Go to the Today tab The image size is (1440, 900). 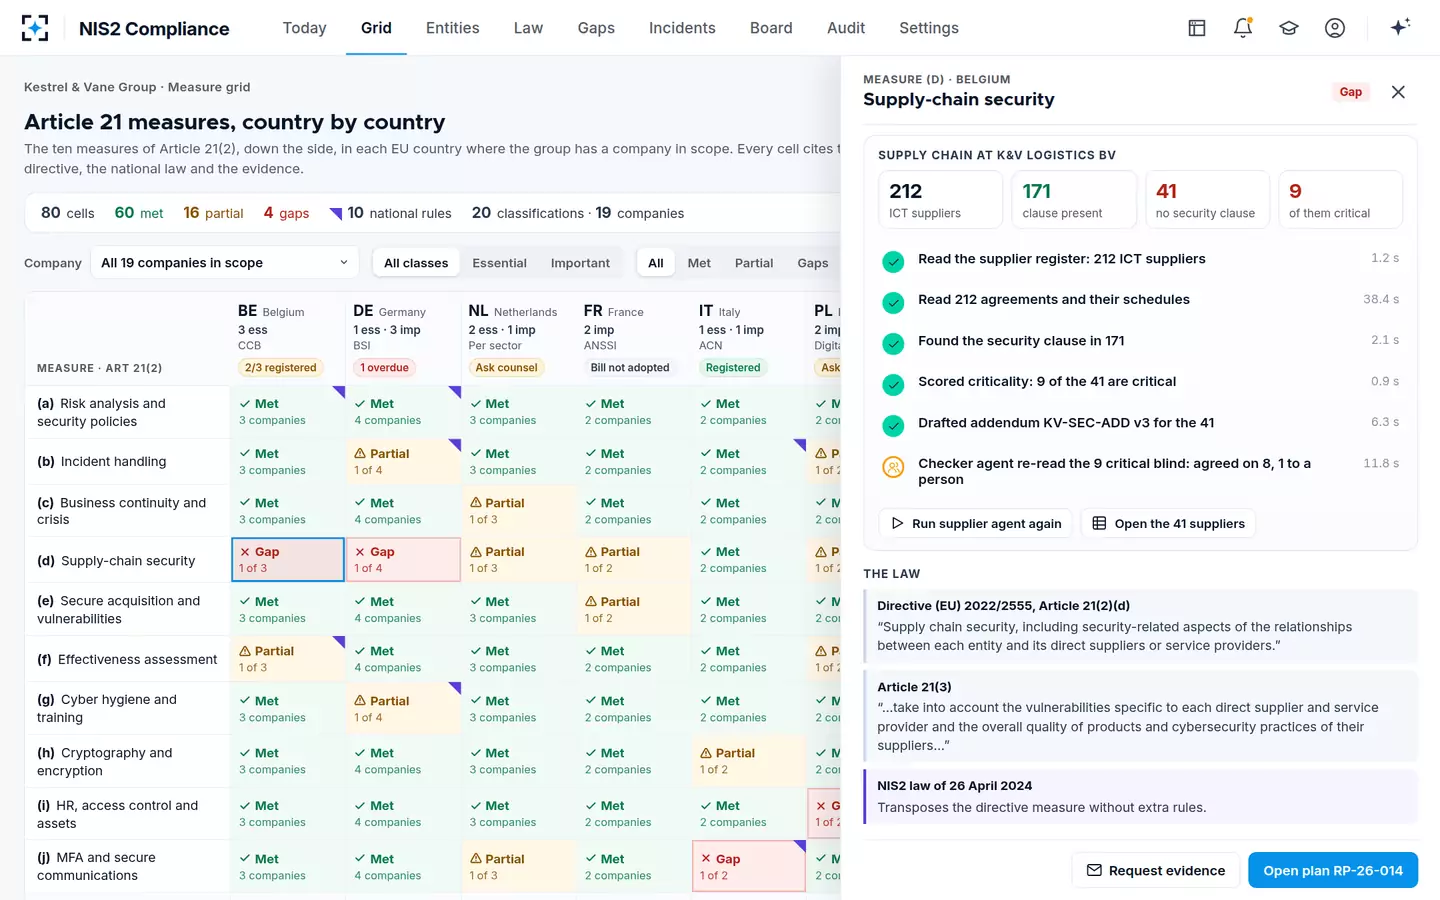click(x=305, y=28)
